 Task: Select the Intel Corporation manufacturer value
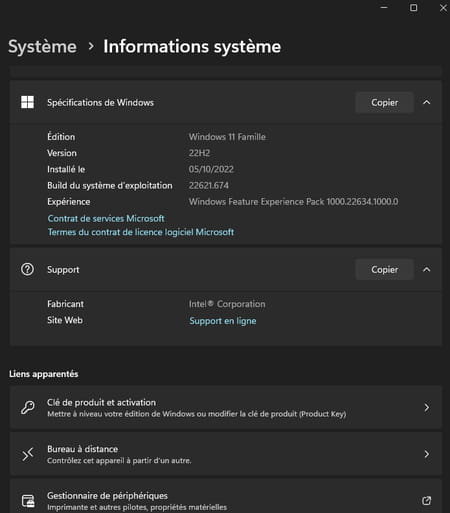coord(227,304)
